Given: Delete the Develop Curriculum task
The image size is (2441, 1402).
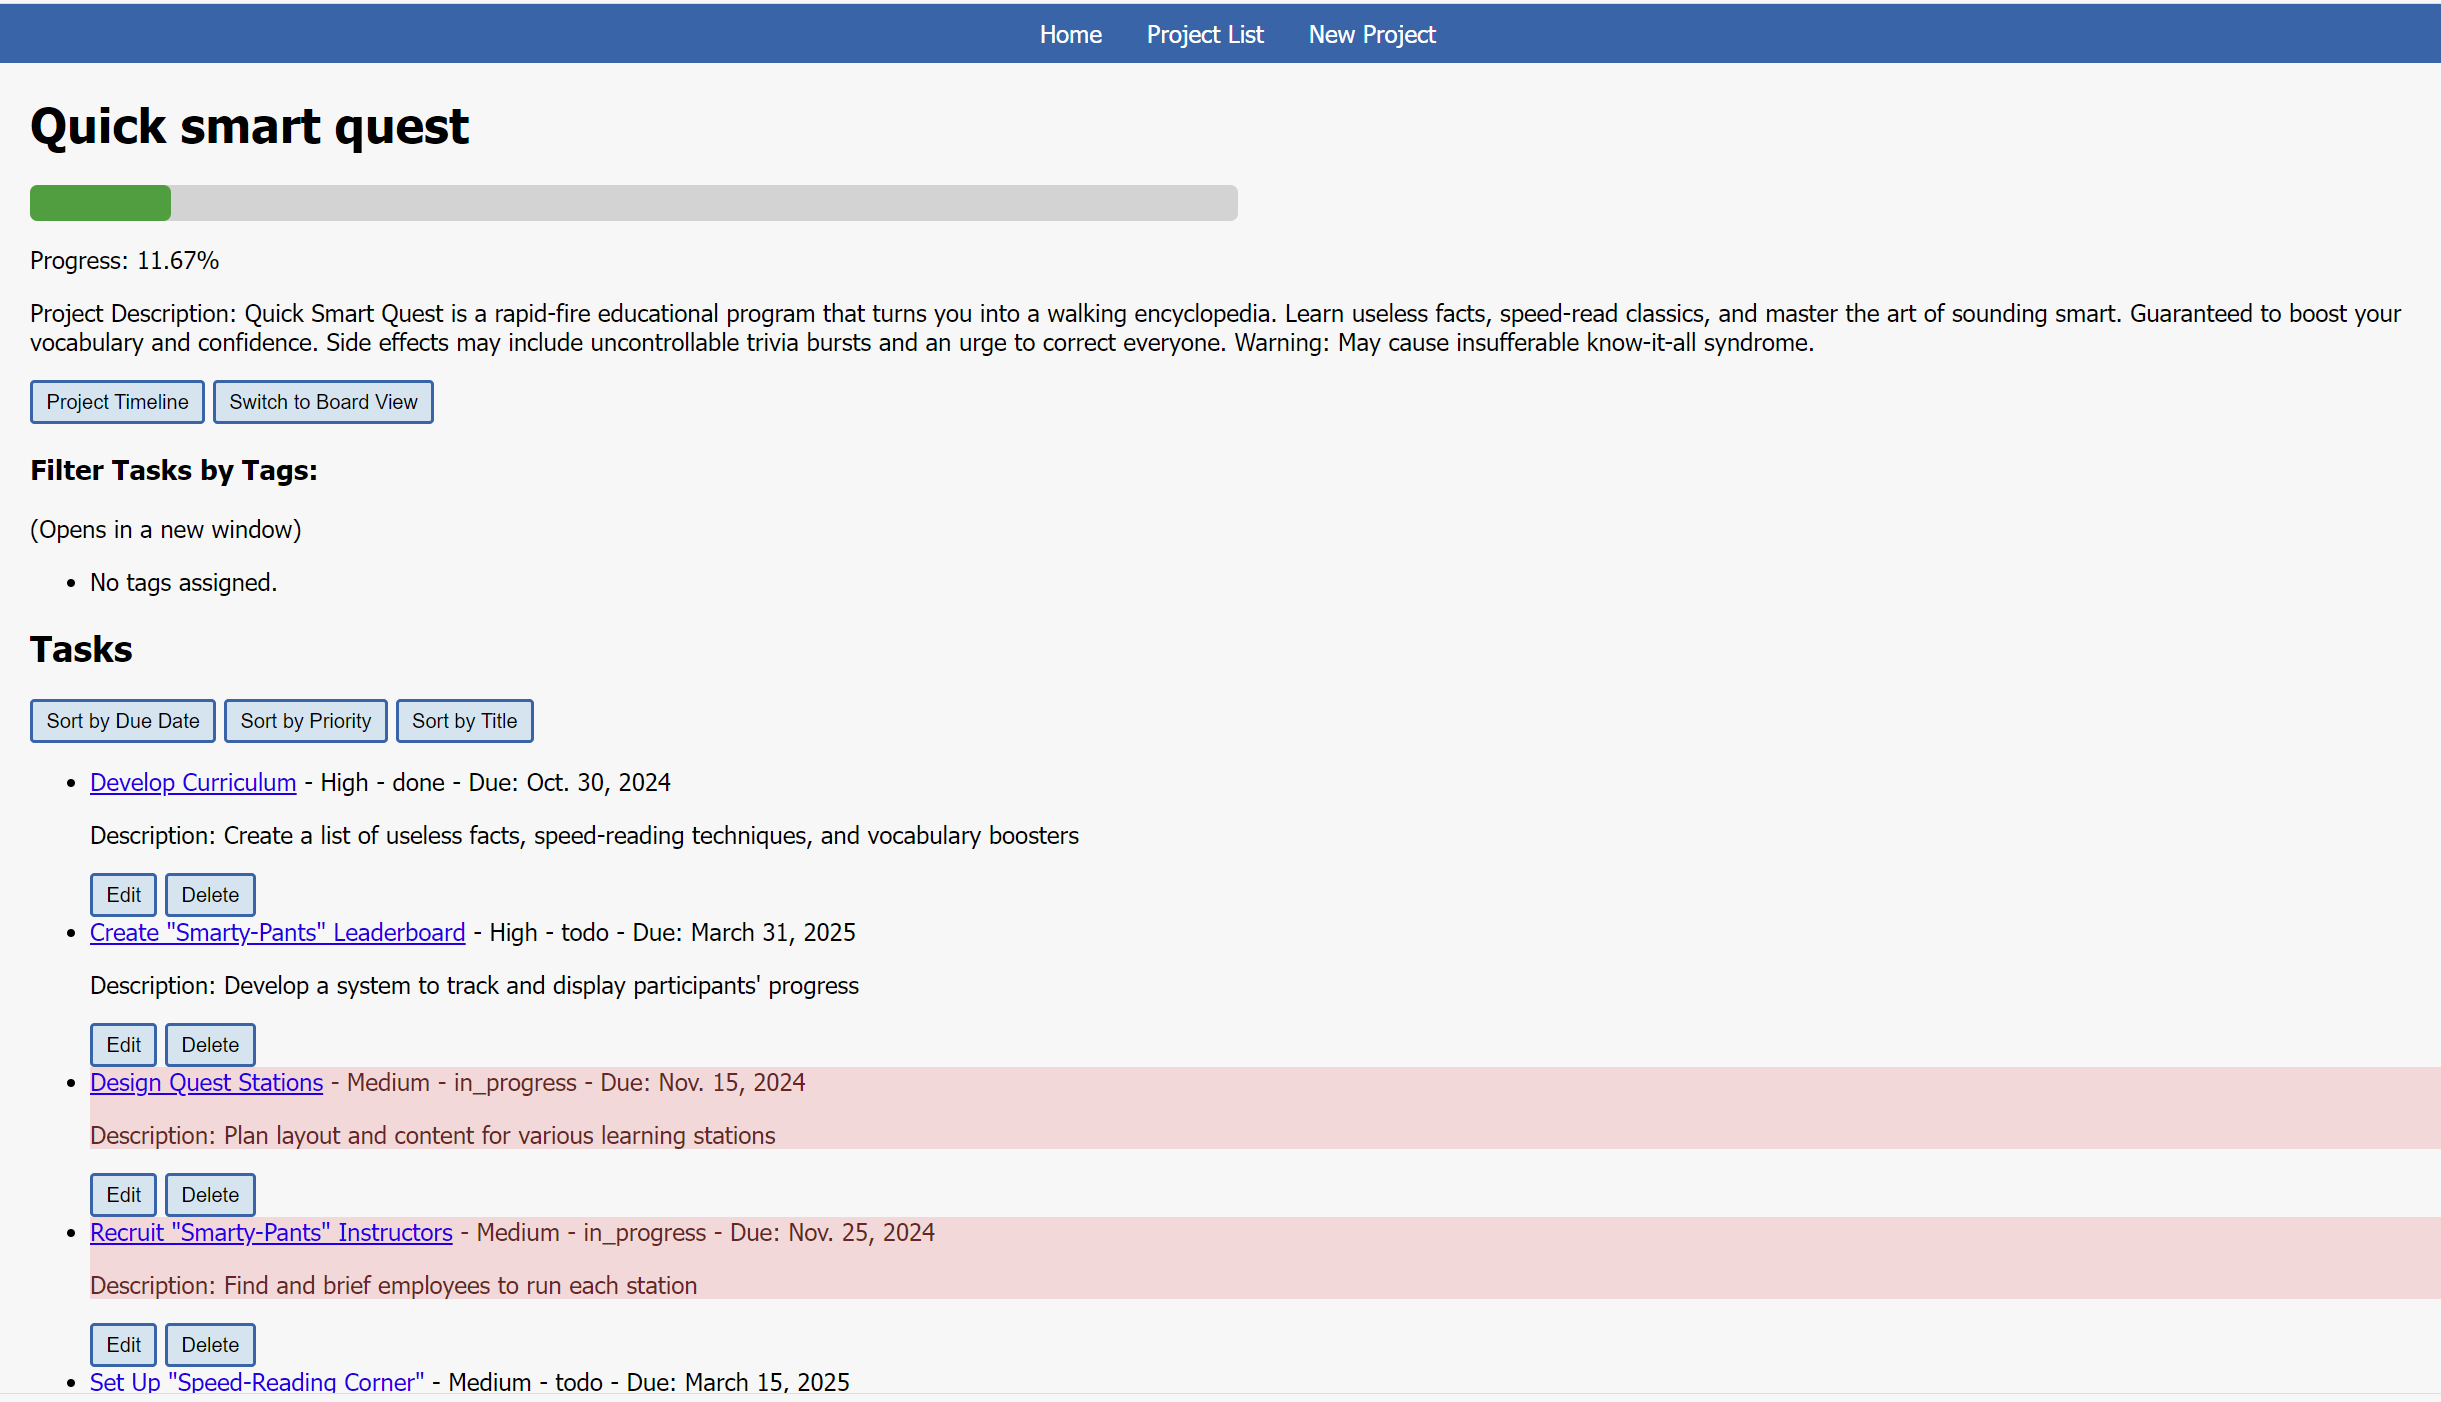Looking at the screenshot, I should (210, 895).
